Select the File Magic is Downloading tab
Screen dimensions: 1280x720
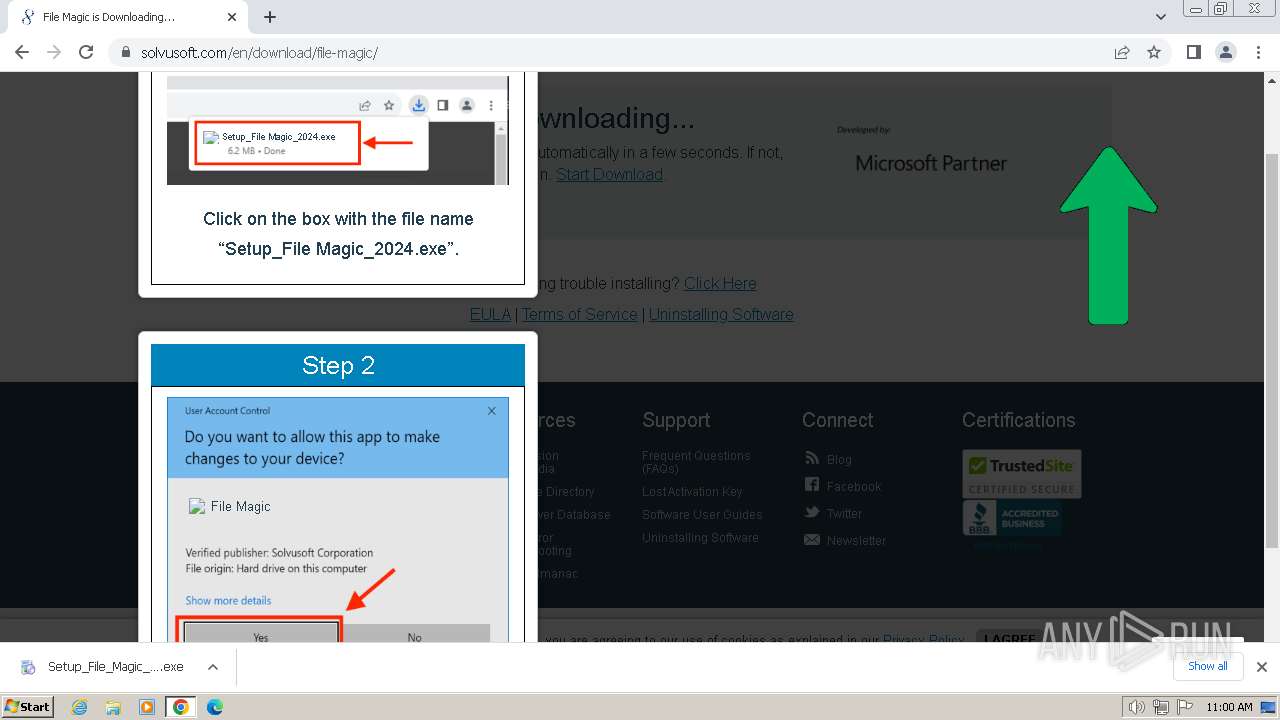(129, 17)
